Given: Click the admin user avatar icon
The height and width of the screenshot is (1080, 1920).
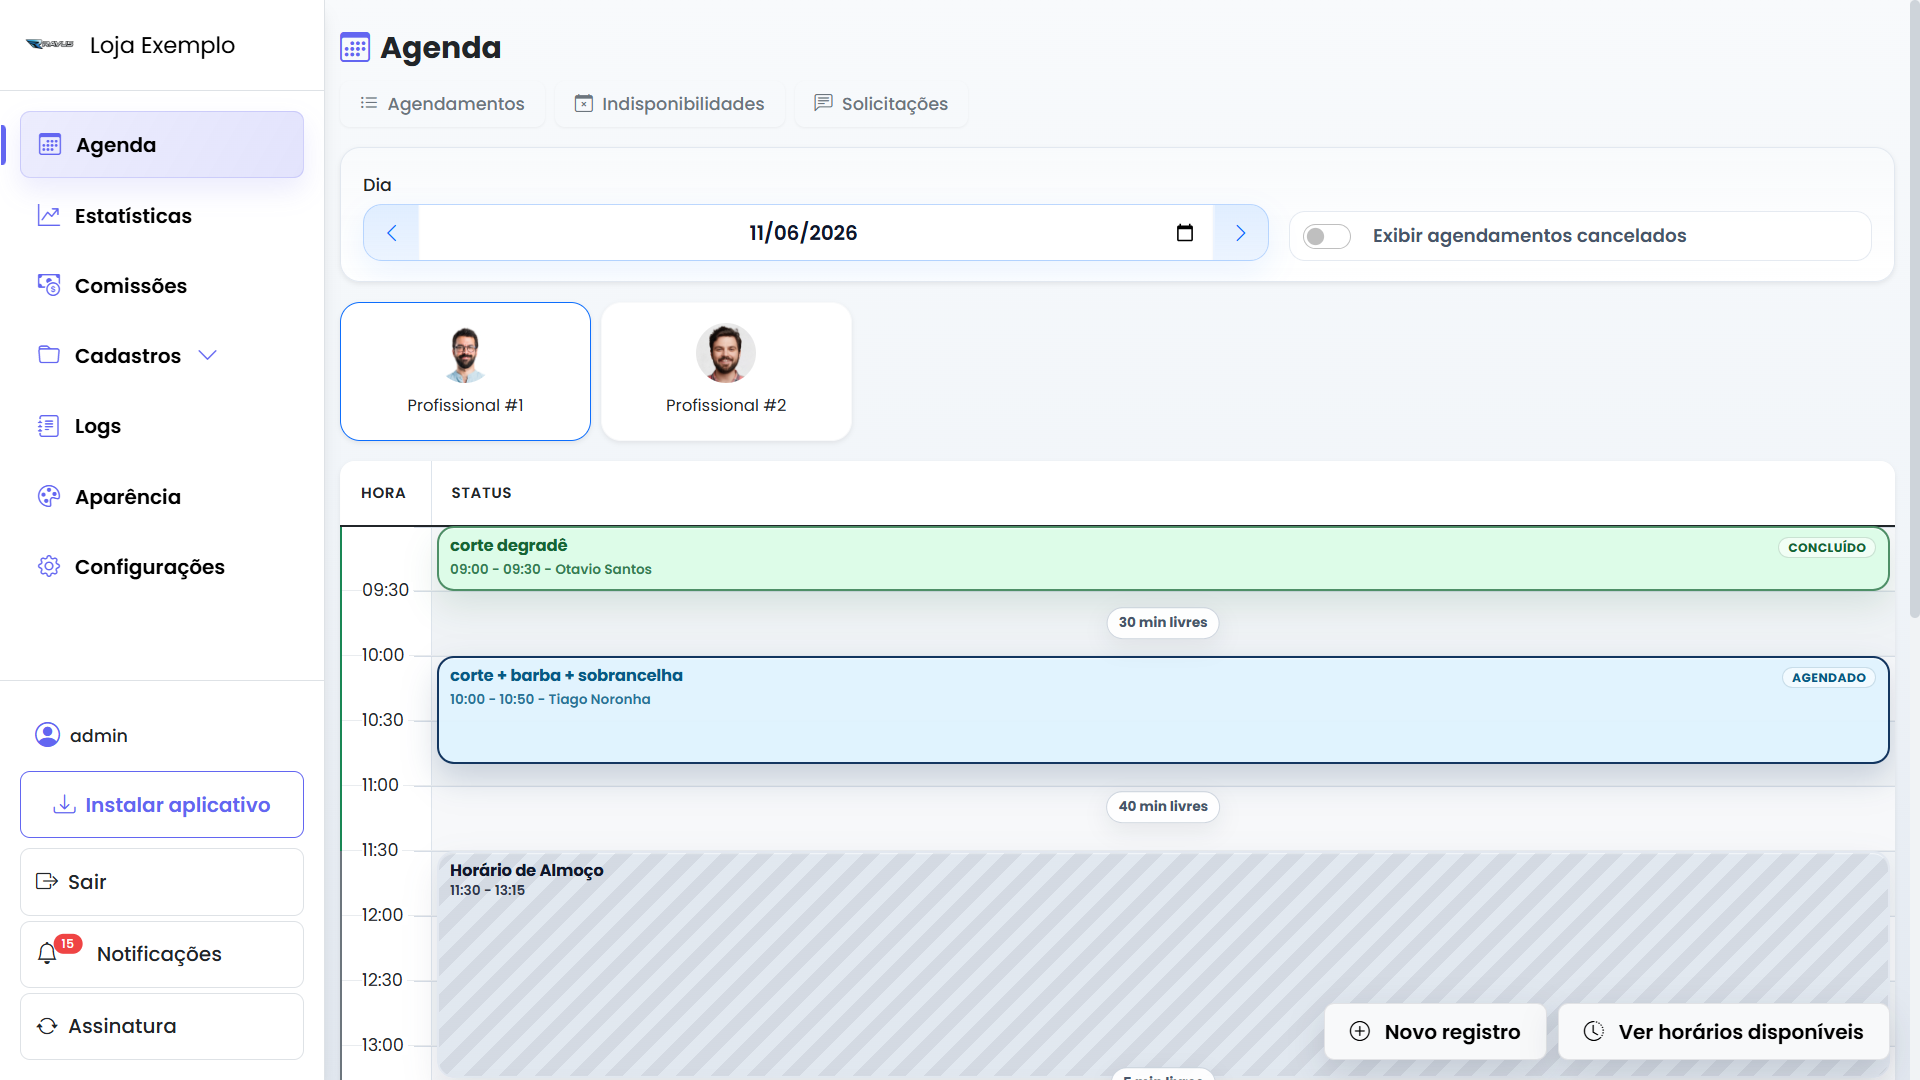Looking at the screenshot, I should 47,735.
